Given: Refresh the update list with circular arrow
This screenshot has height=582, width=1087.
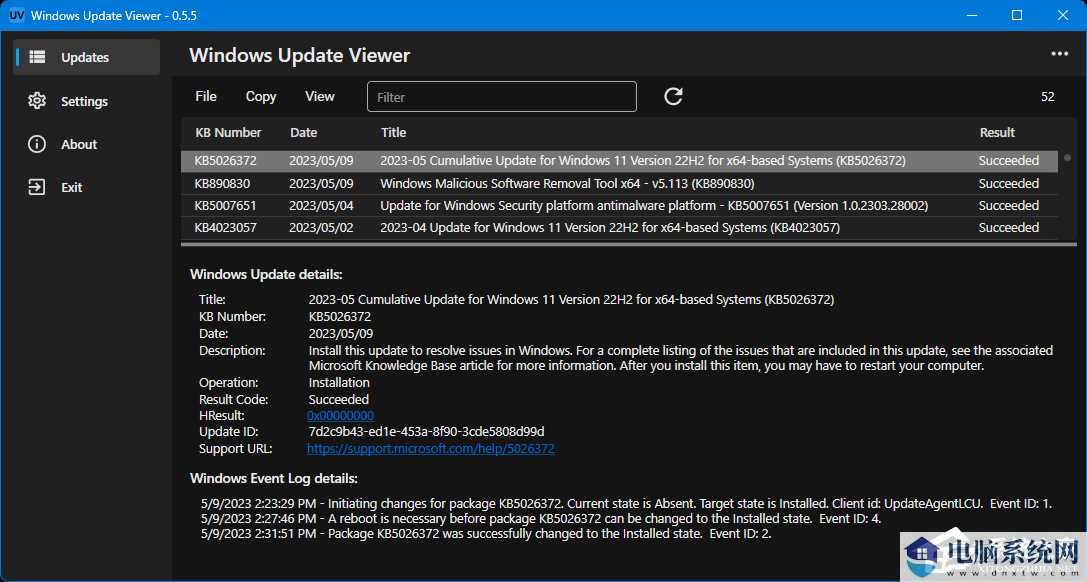Looking at the screenshot, I should [673, 96].
